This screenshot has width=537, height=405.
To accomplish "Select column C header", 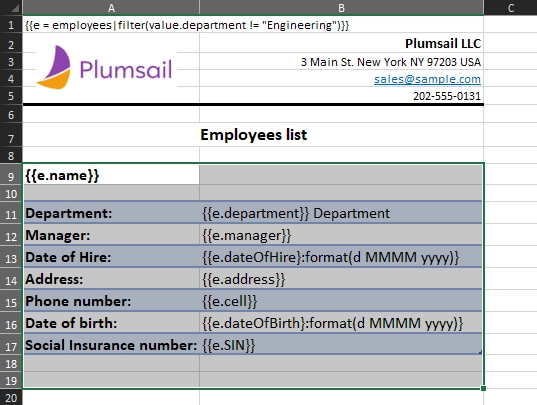I will [x=511, y=8].
